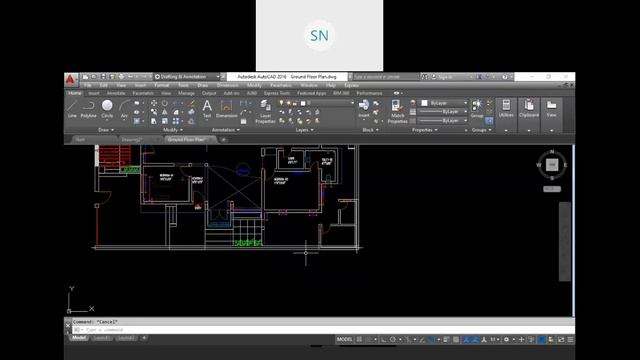Click the Sign In button
640x360 pixels.
445,76
